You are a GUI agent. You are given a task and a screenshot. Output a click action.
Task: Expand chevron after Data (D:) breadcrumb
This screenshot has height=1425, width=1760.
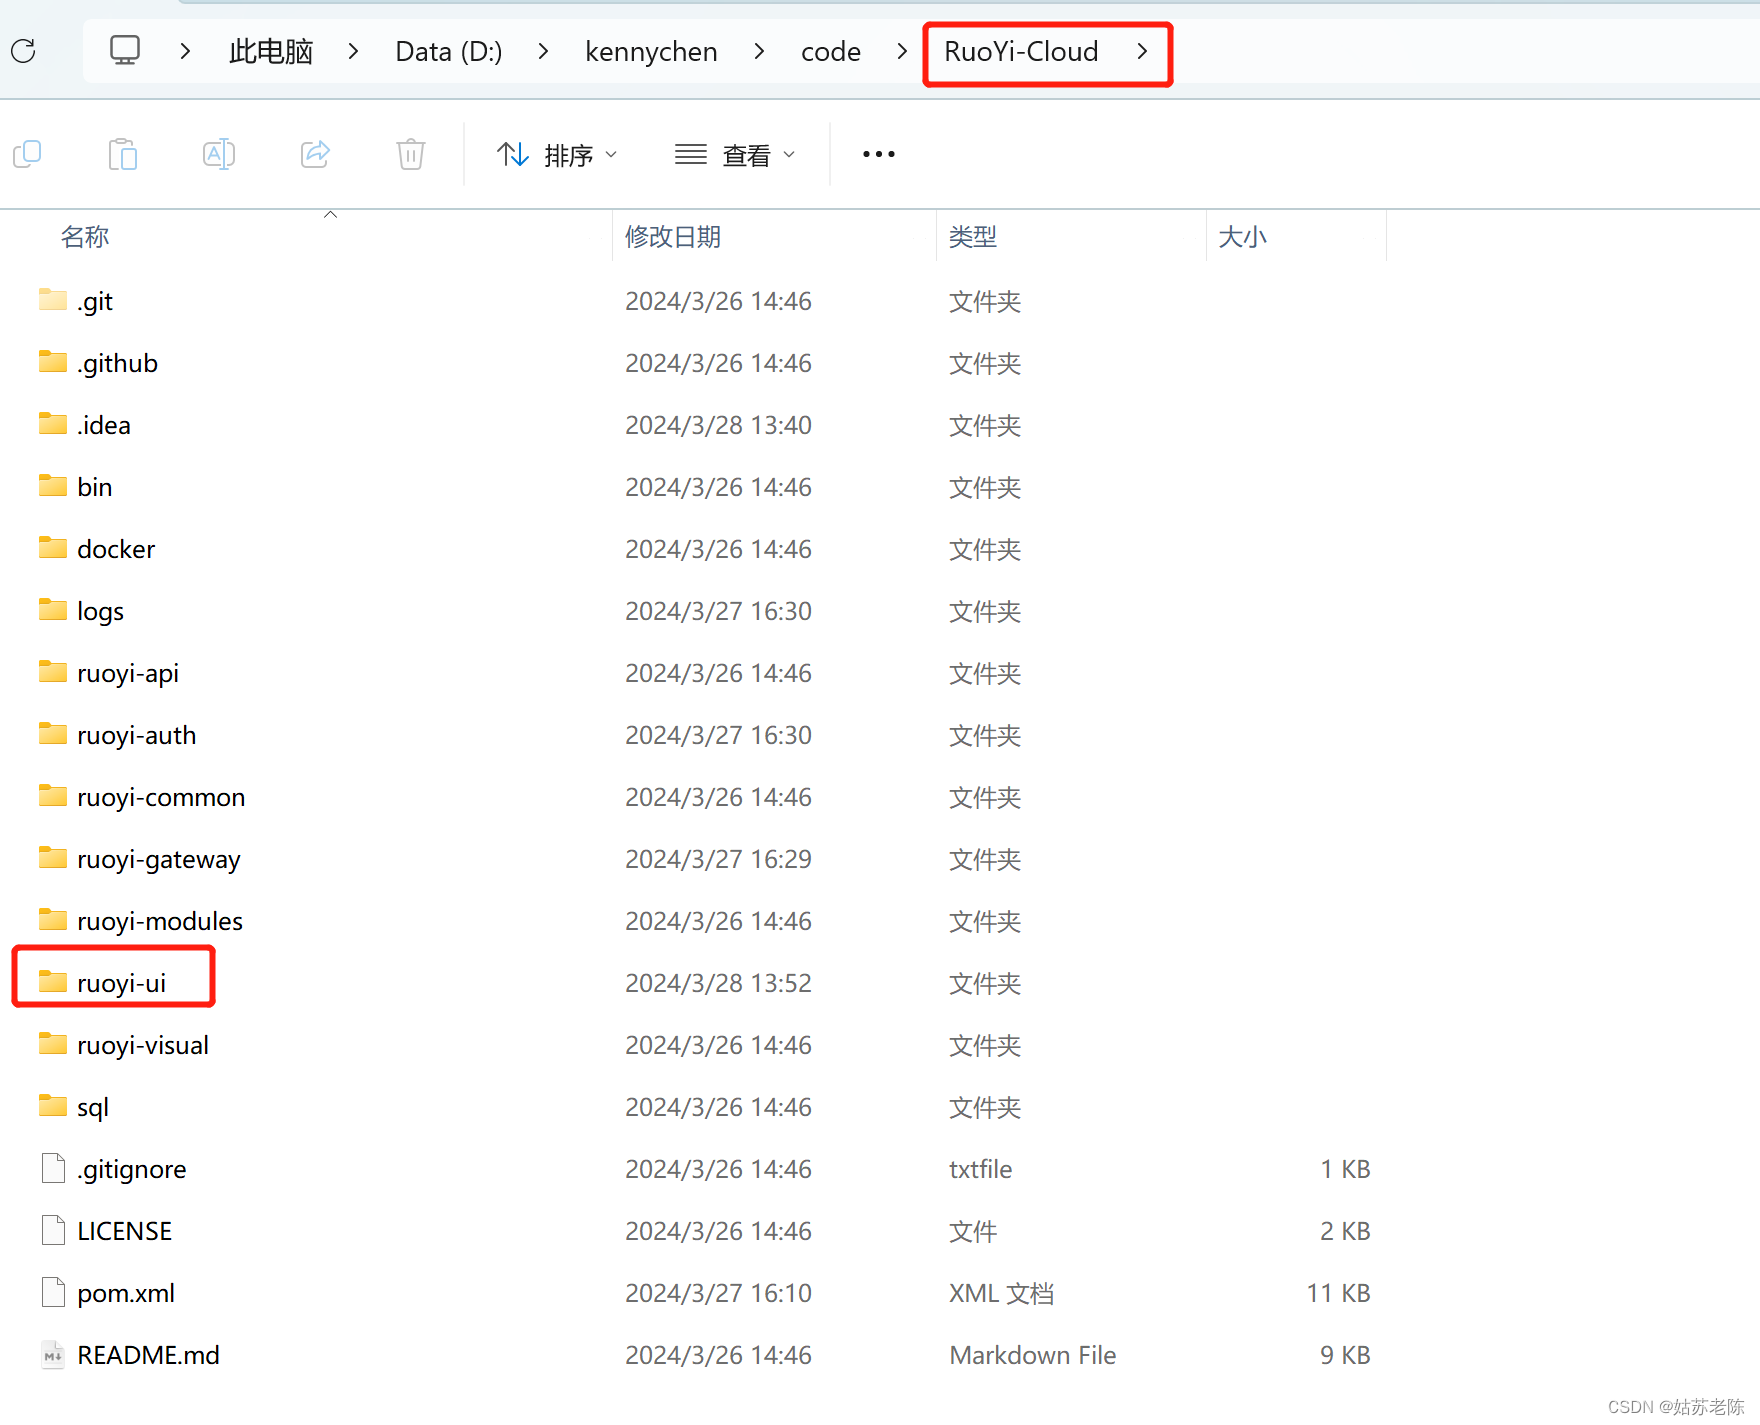543,51
